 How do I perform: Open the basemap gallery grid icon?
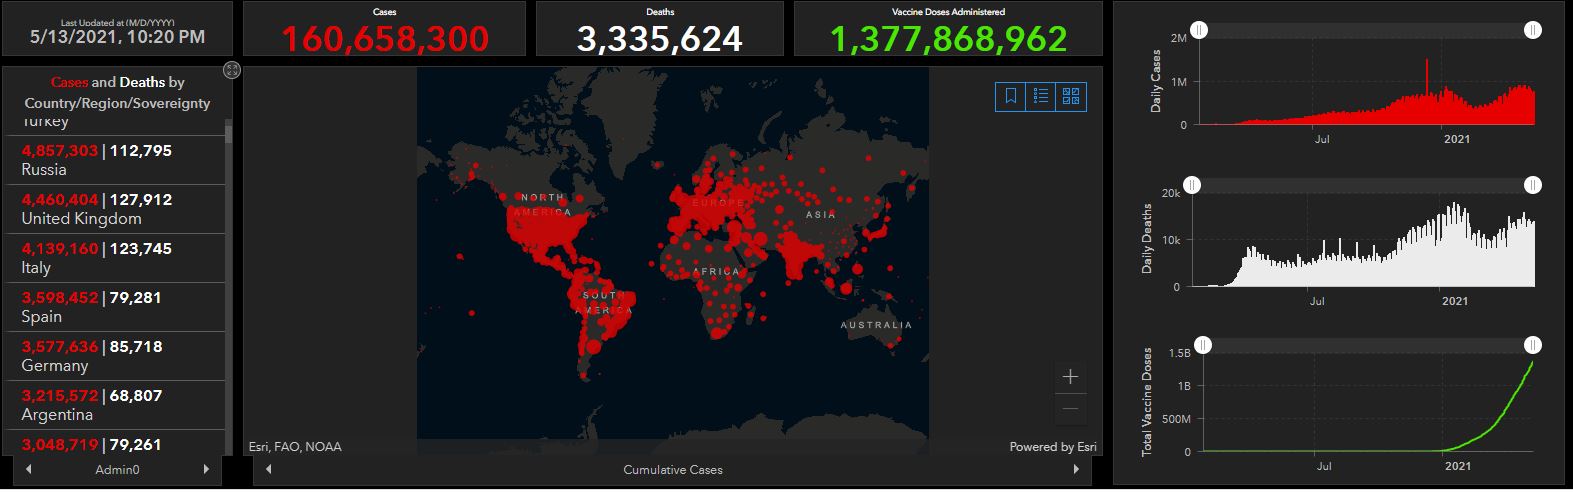(1071, 96)
